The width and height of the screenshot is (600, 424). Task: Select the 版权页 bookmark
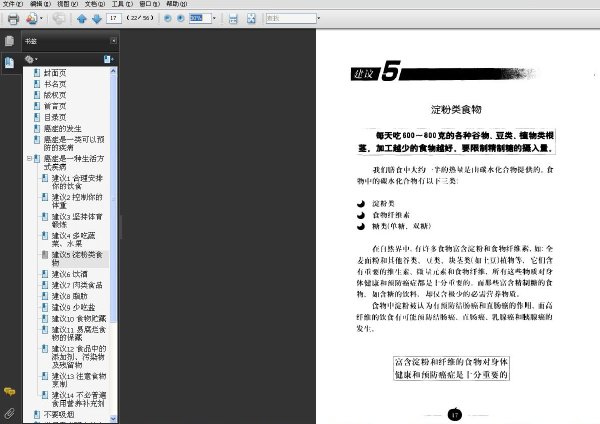(55, 95)
